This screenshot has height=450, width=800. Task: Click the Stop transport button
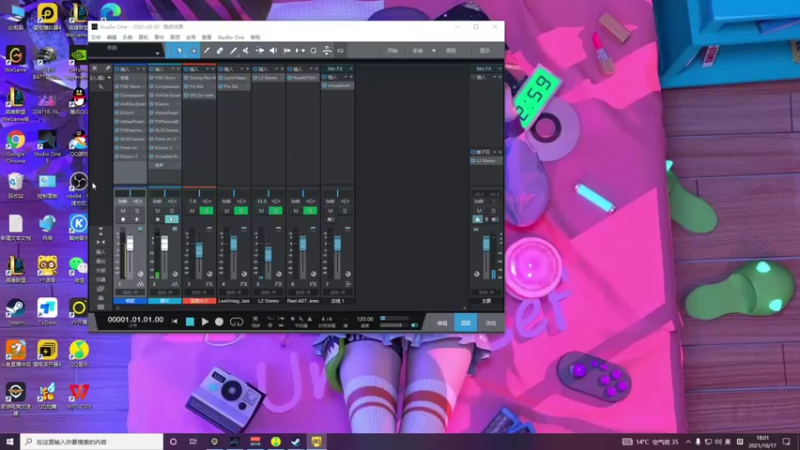[x=190, y=321]
